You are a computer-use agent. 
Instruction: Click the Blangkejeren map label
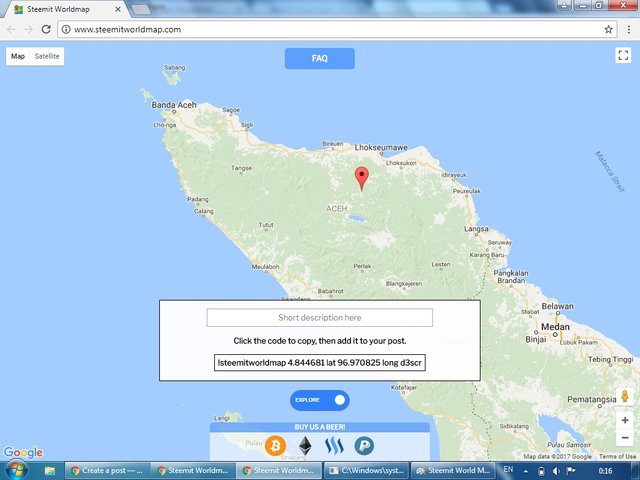click(404, 284)
